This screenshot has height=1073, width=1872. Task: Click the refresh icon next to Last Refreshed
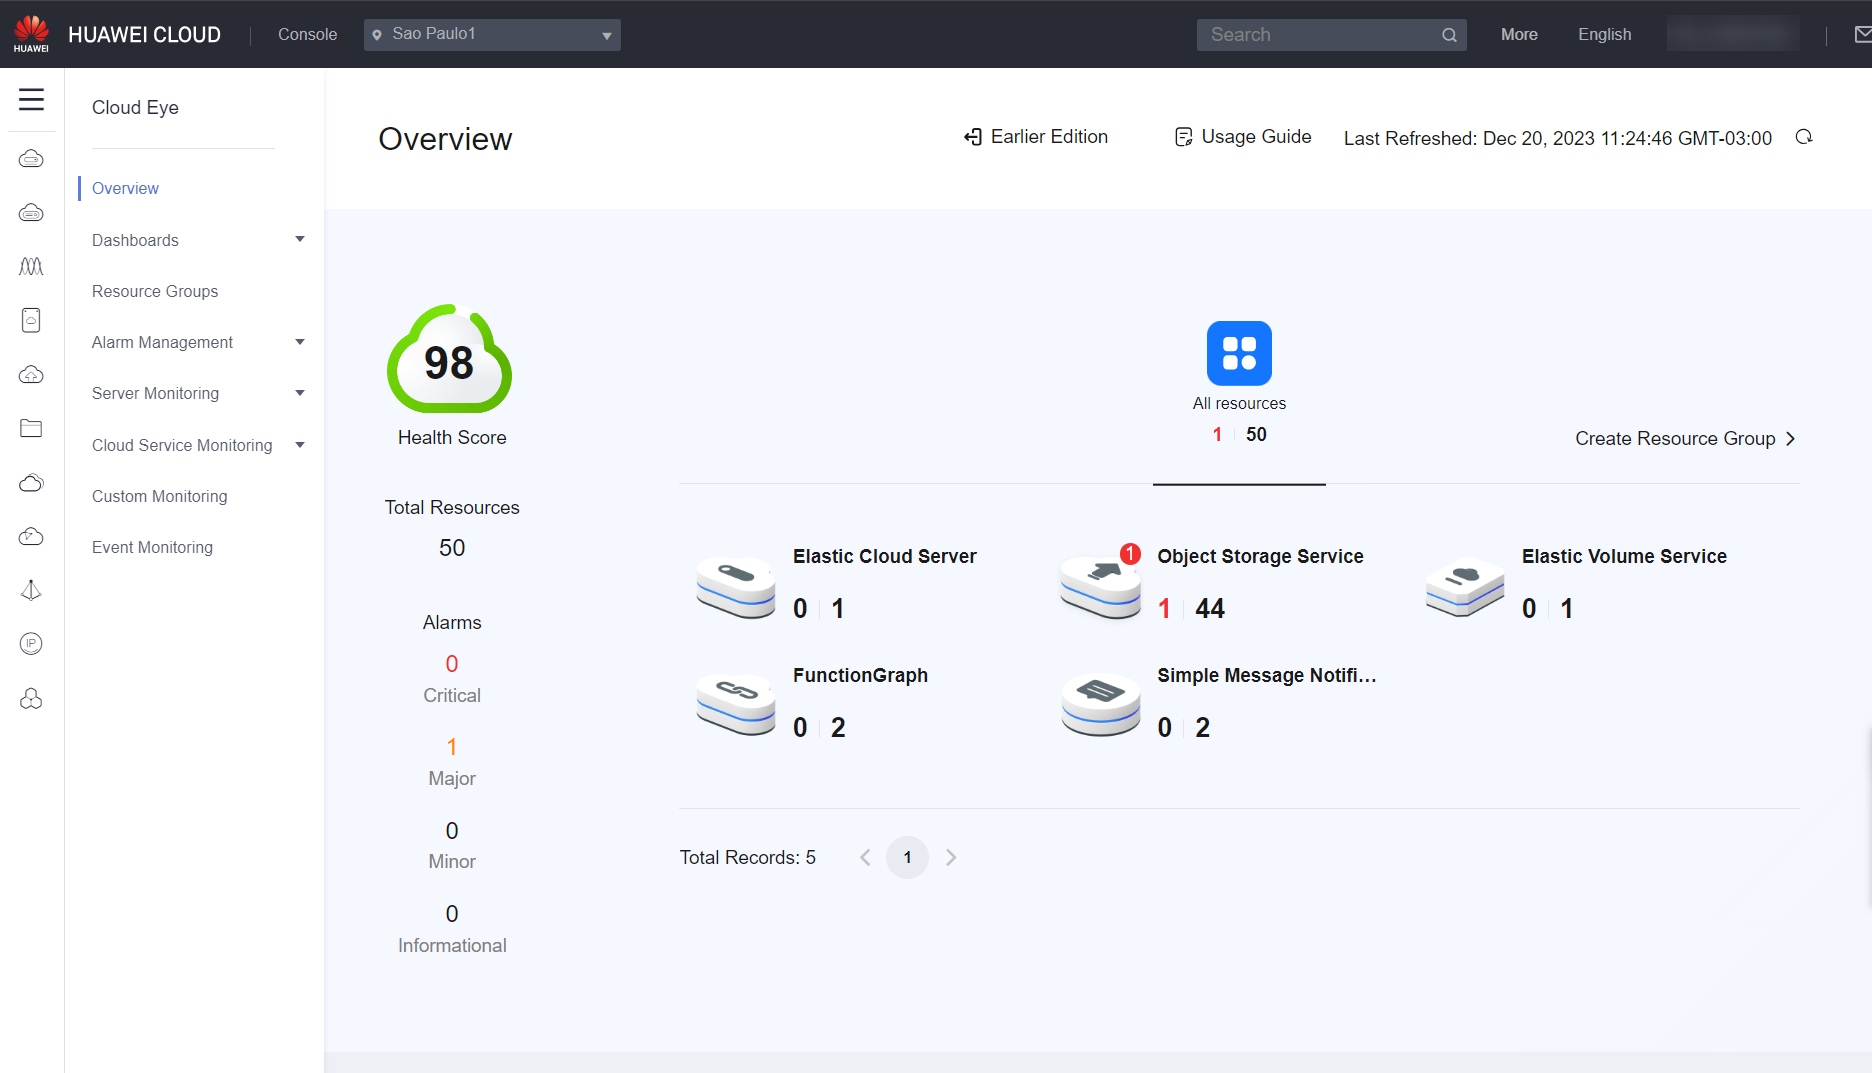click(1804, 137)
